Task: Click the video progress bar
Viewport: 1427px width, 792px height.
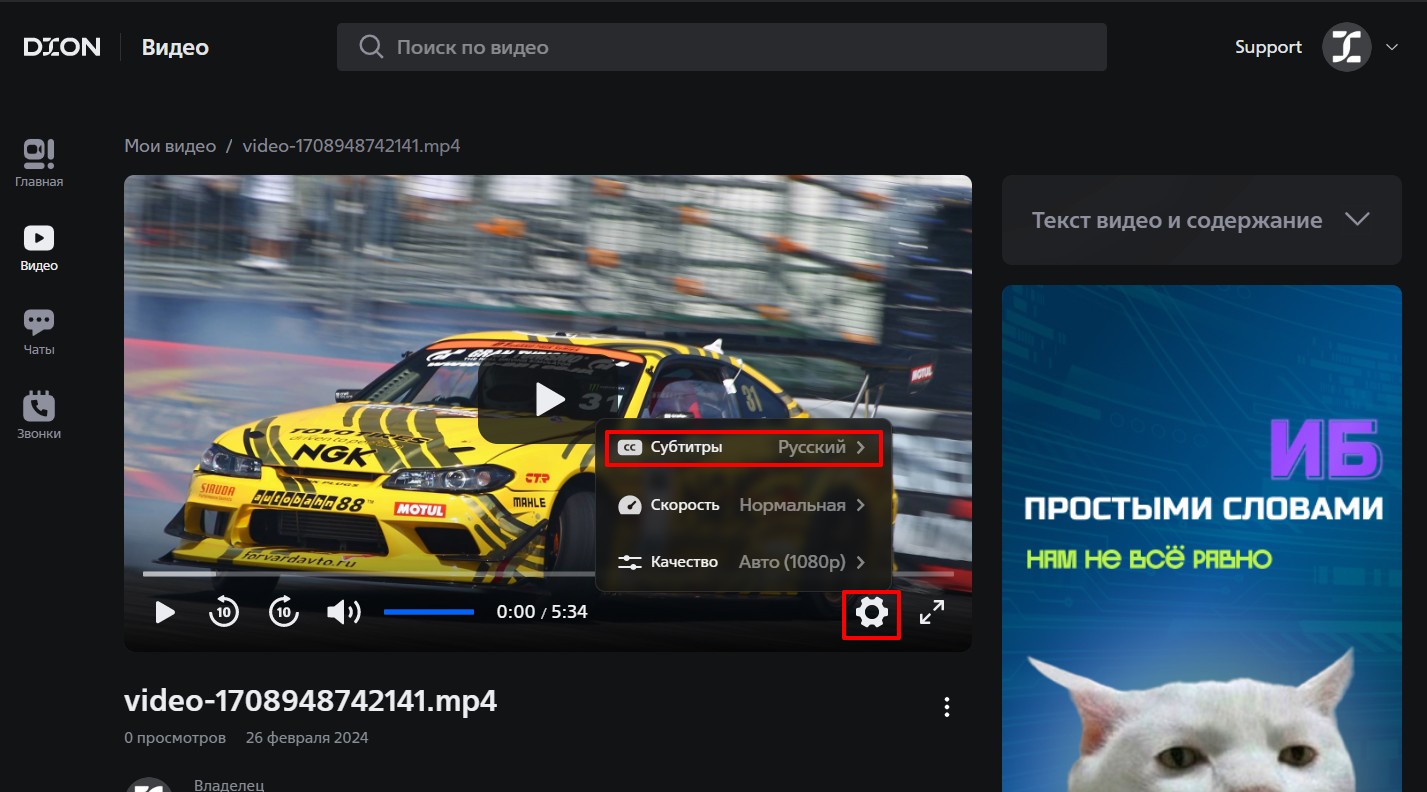Action: pyautogui.click(x=548, y=574)
